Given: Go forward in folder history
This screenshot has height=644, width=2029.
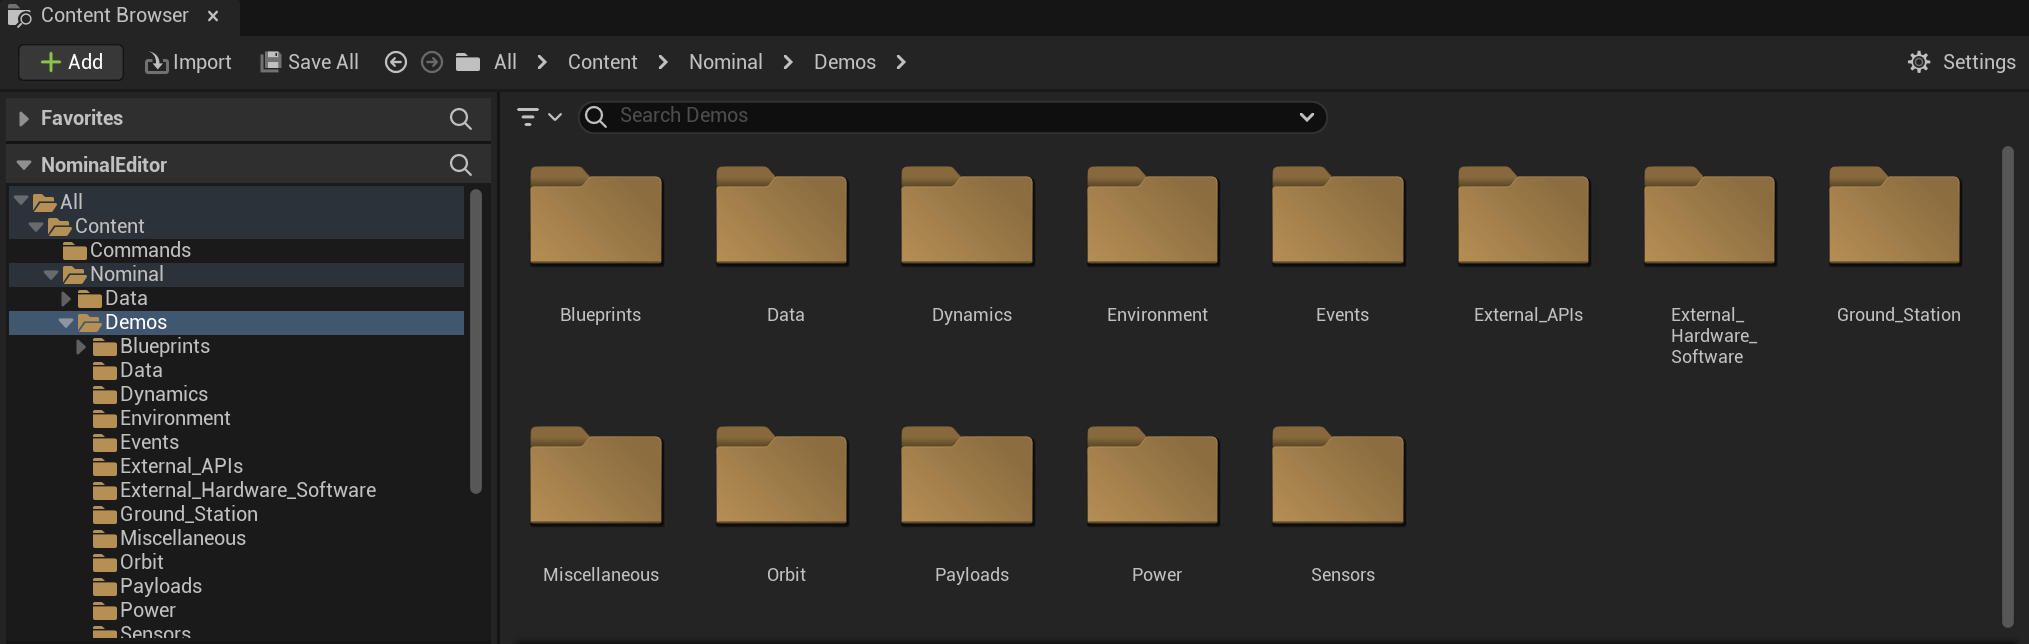Looking at the screenshot, I should click(x=432, y=62).
